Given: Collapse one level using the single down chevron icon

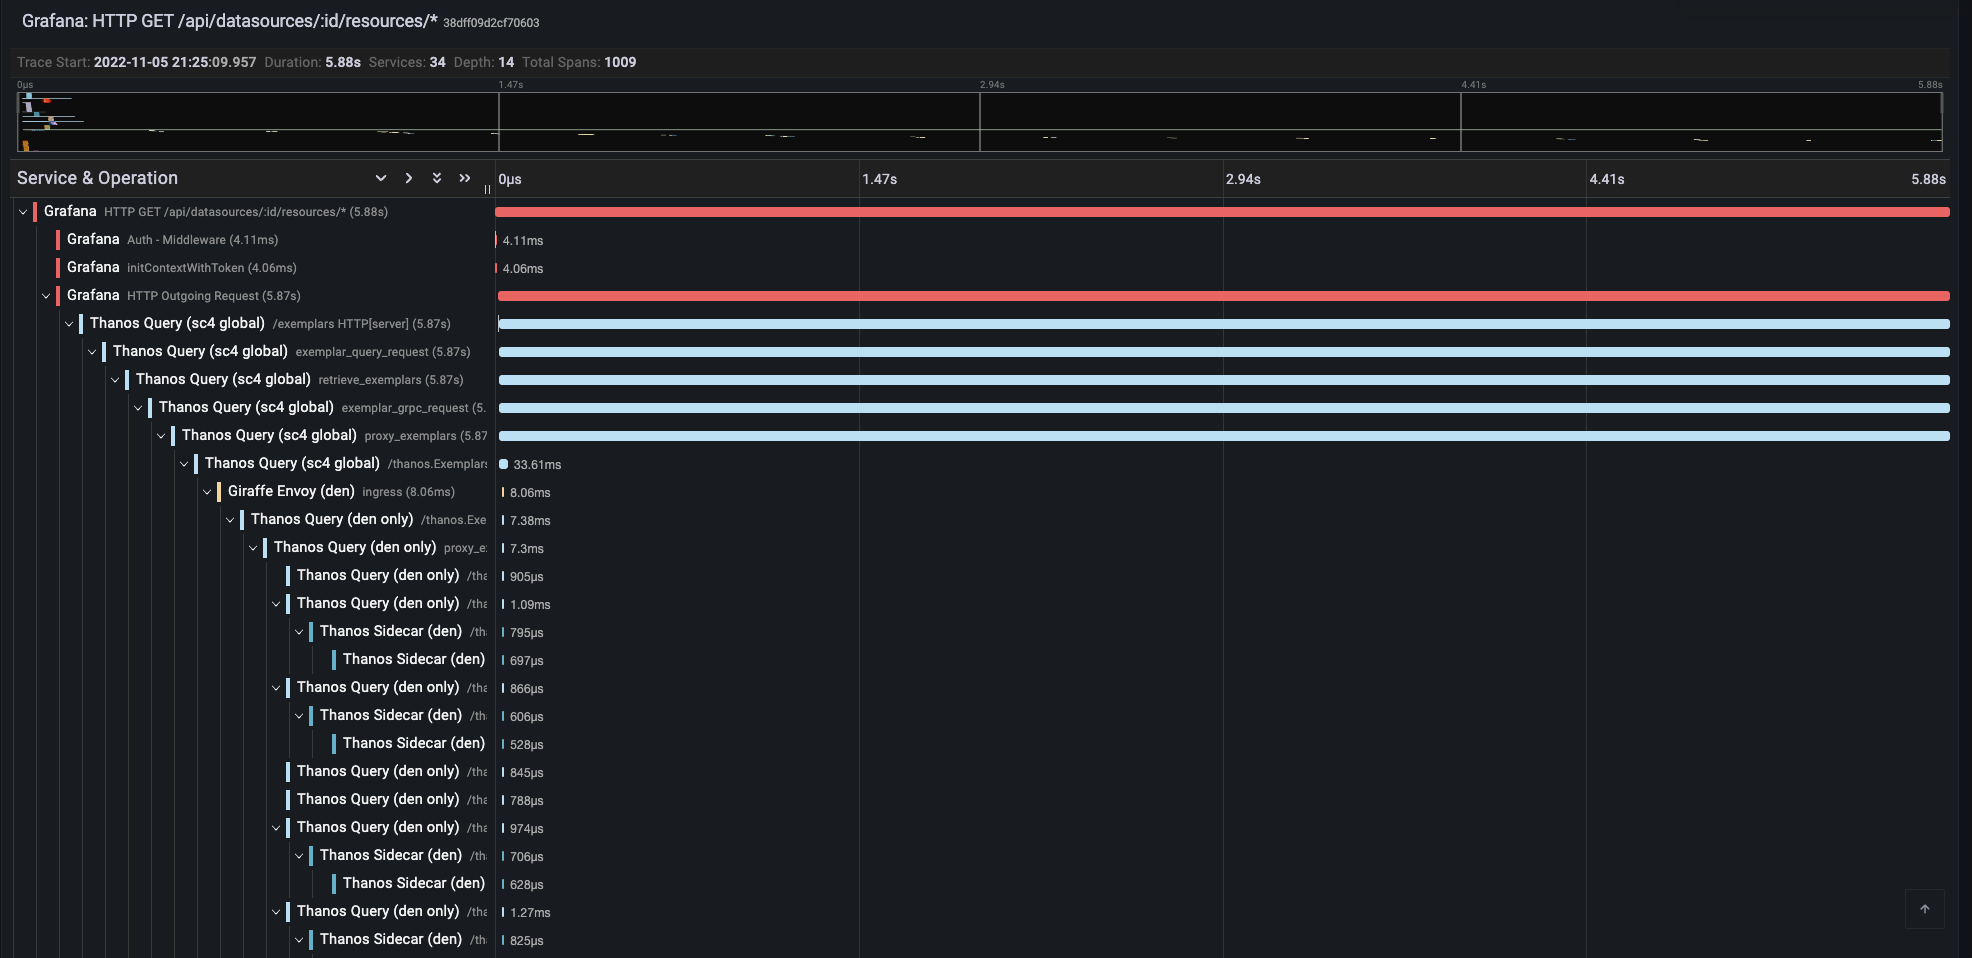Looking at the screenshot, I should (x=380, y=178).
